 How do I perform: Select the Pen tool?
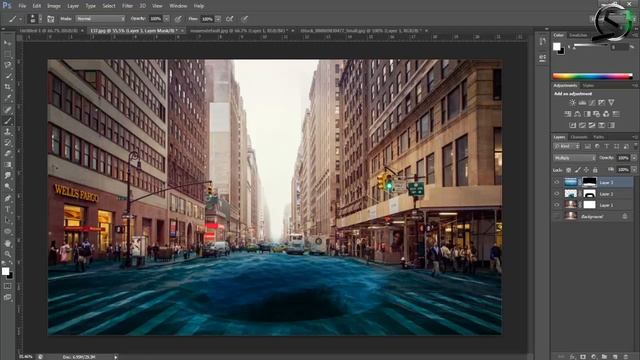[x=7, y=198]
